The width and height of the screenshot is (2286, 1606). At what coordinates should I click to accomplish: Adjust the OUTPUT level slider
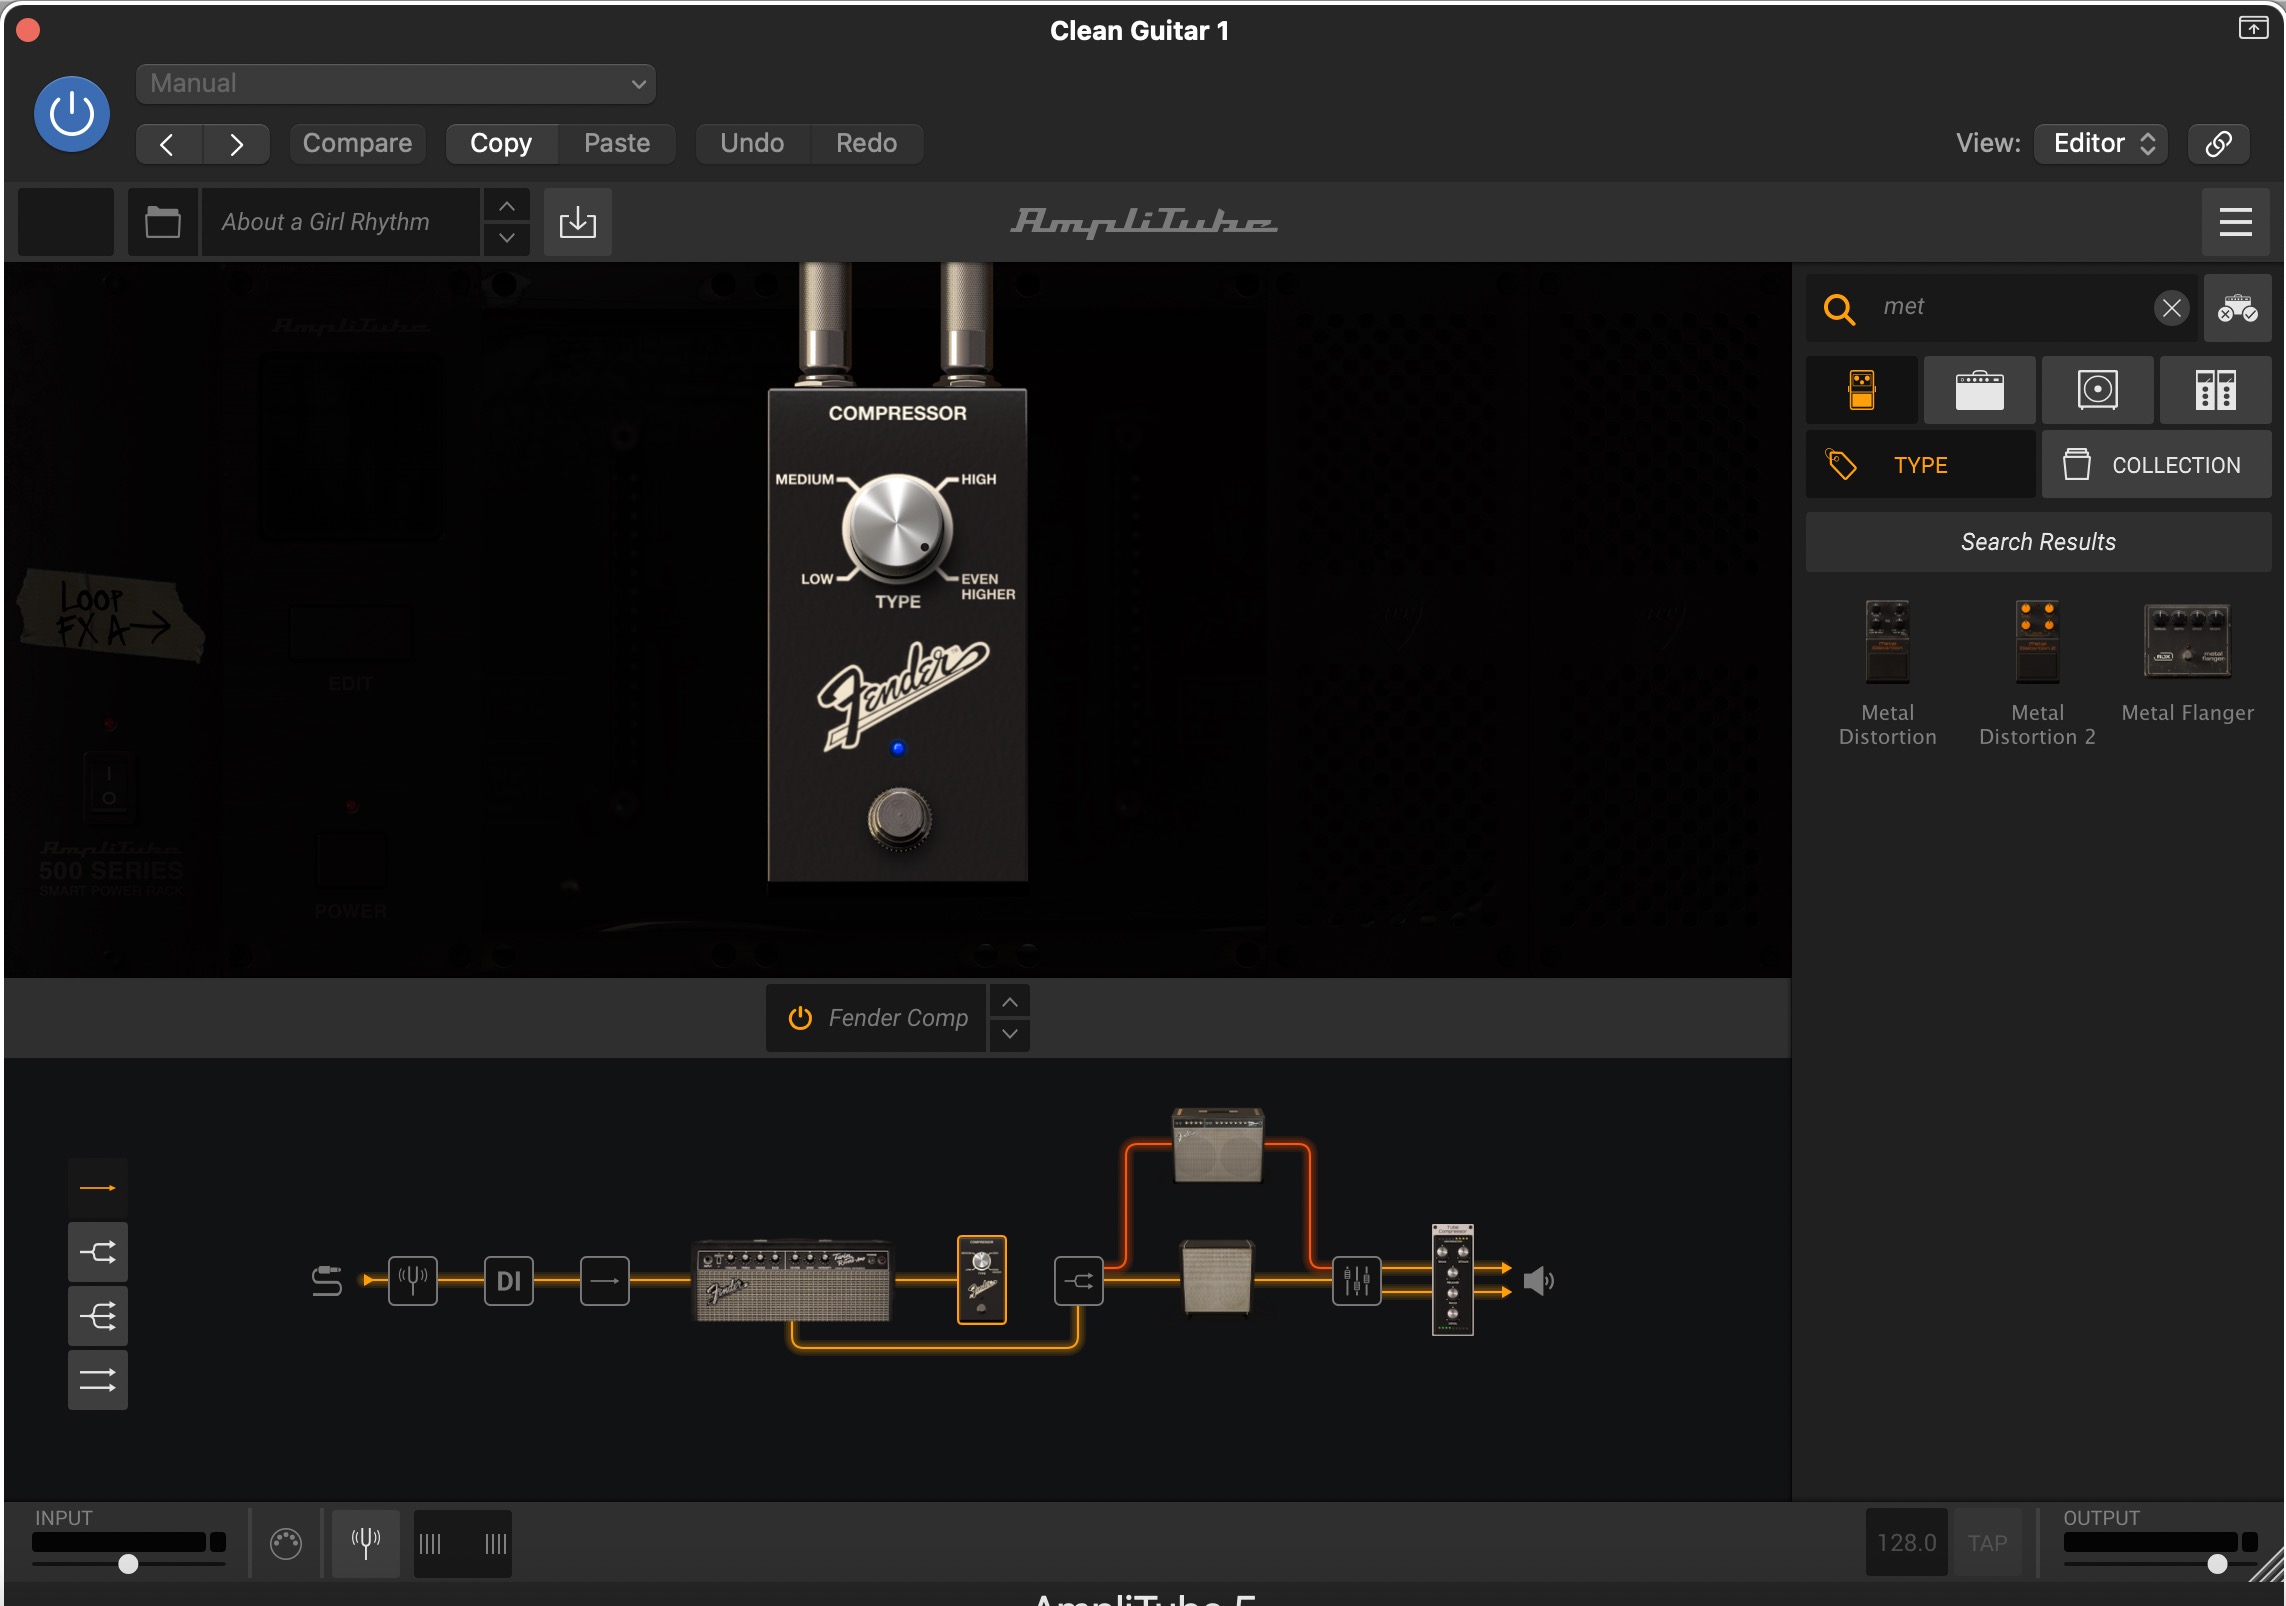2217,1564
